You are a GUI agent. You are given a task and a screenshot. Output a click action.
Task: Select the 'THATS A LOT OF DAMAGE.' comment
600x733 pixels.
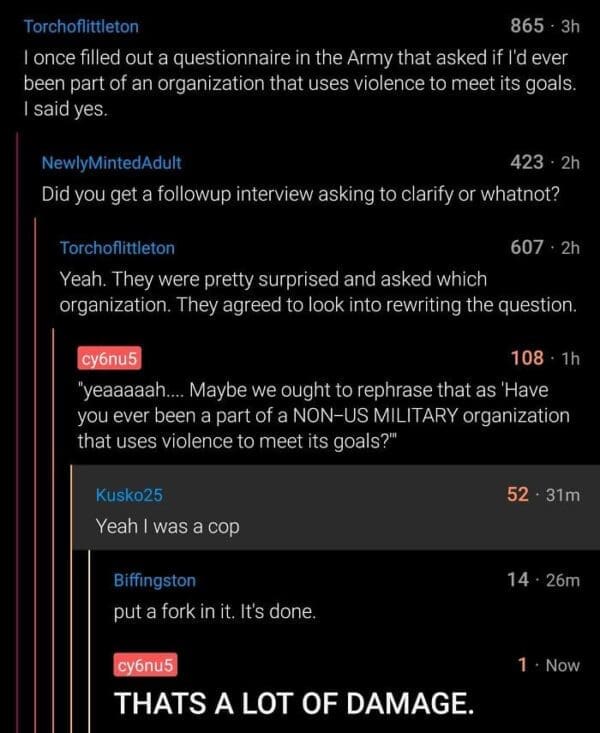tap(294, 703)
